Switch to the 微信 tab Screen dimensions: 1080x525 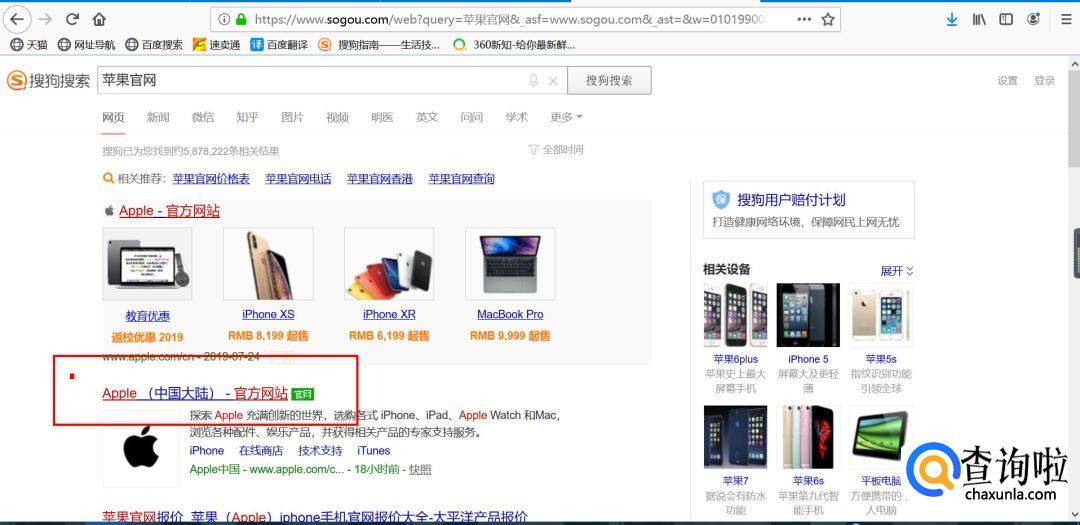(x=202, y=117)
